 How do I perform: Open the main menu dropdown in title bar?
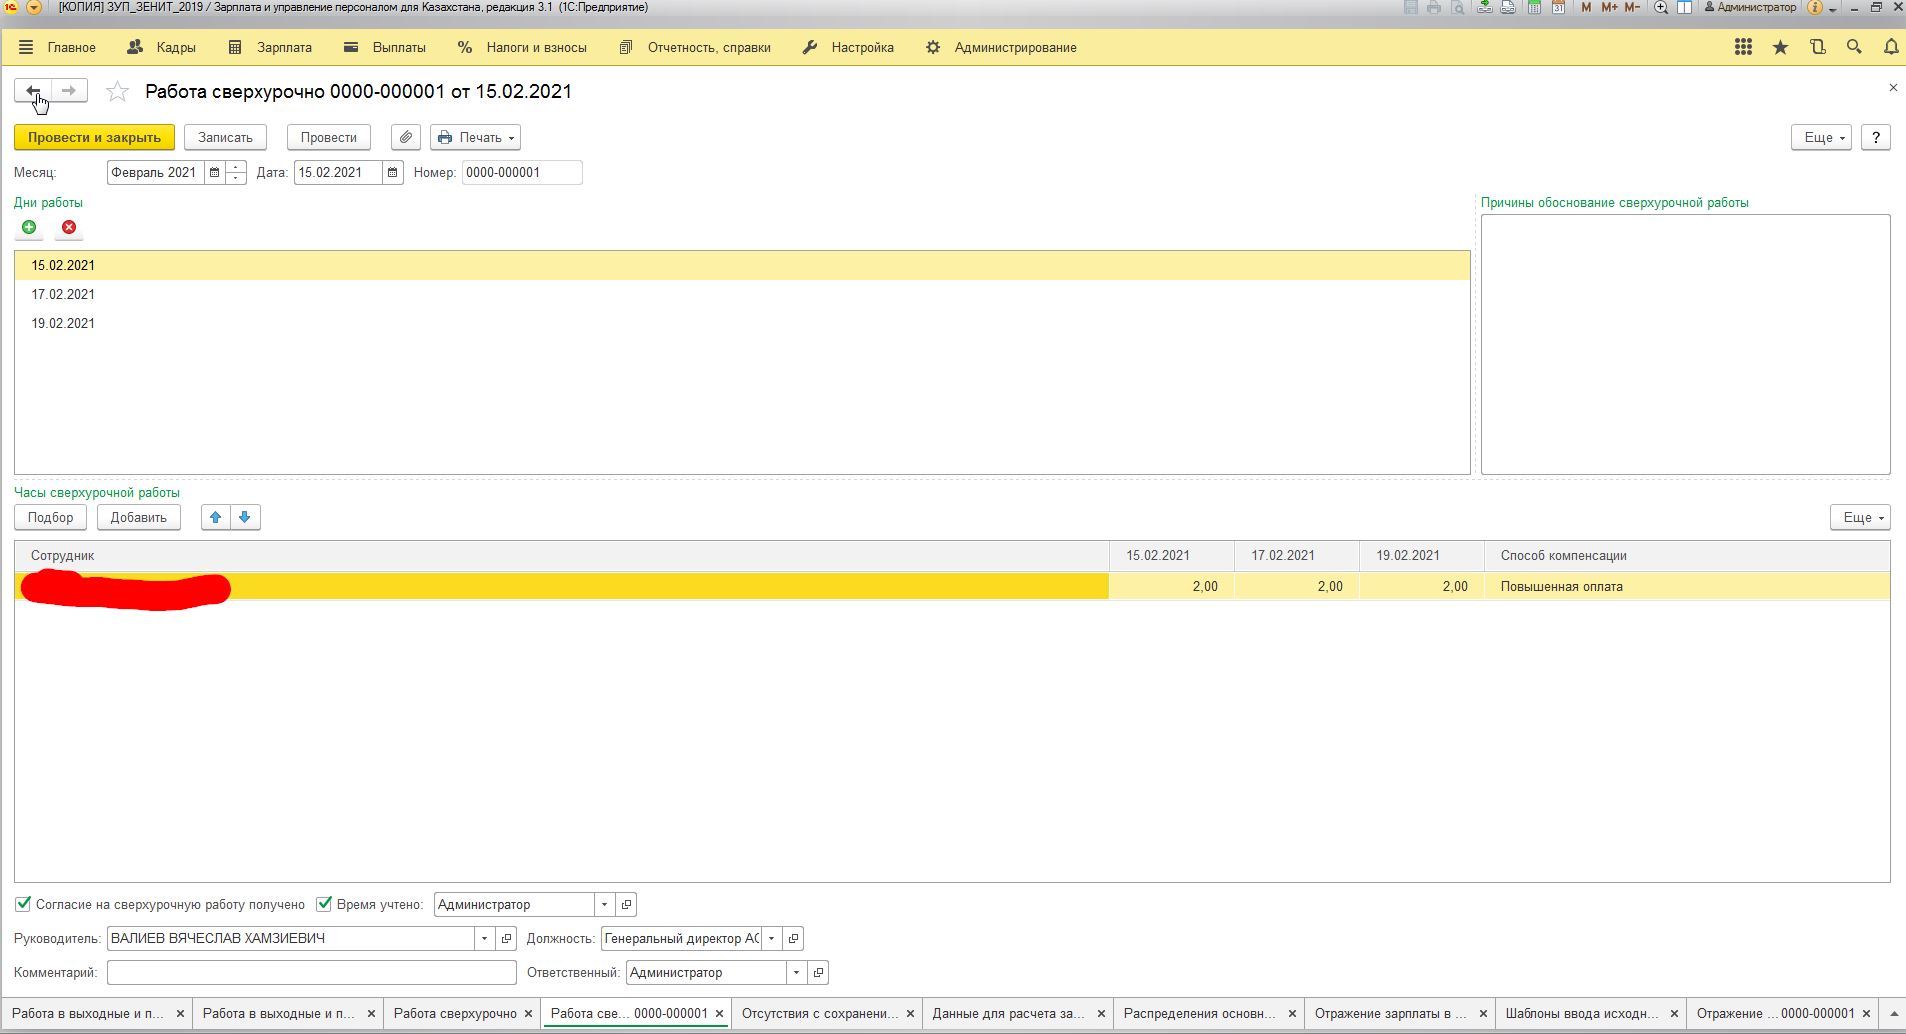point(33,7)
